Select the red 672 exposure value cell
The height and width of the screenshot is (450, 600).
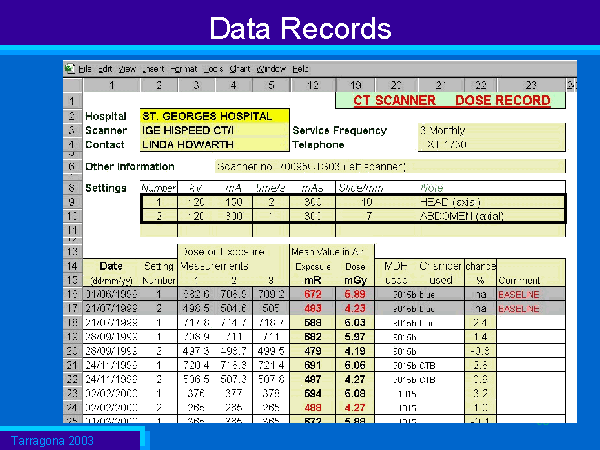312,296
